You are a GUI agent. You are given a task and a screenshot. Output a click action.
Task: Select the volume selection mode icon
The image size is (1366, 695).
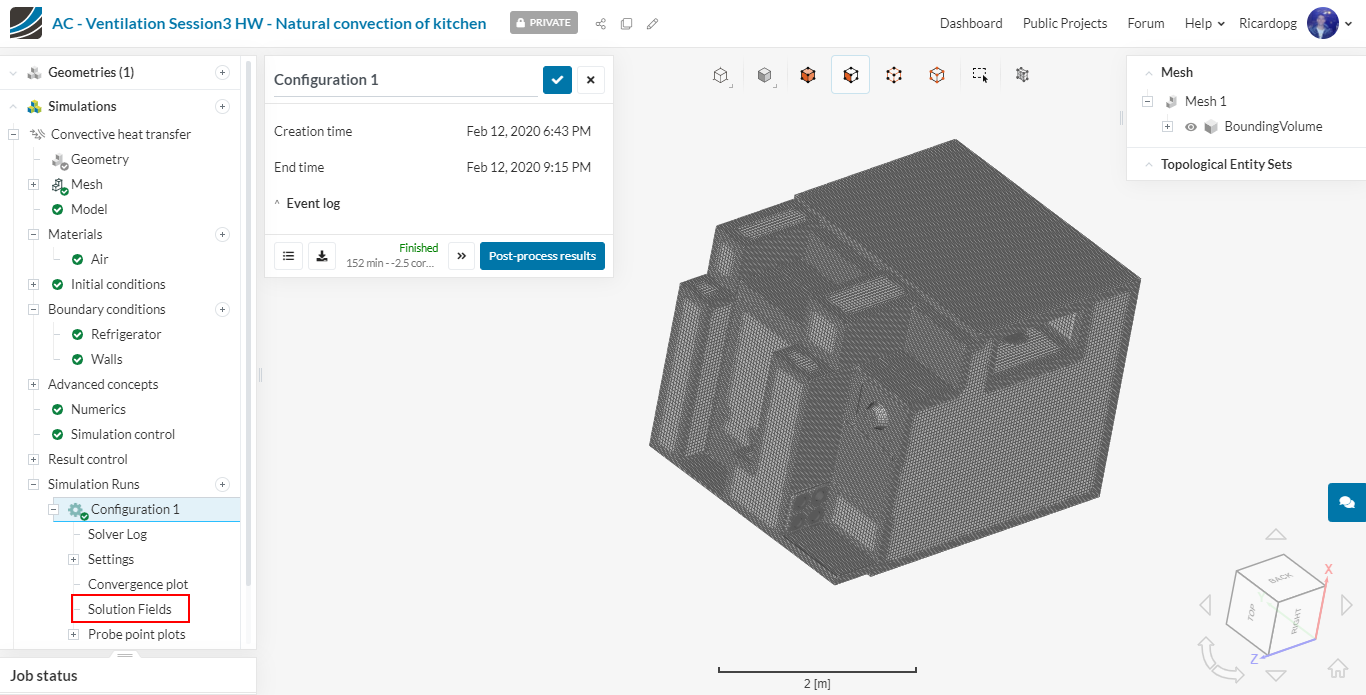pyautogui.click(x=808, y=75)
